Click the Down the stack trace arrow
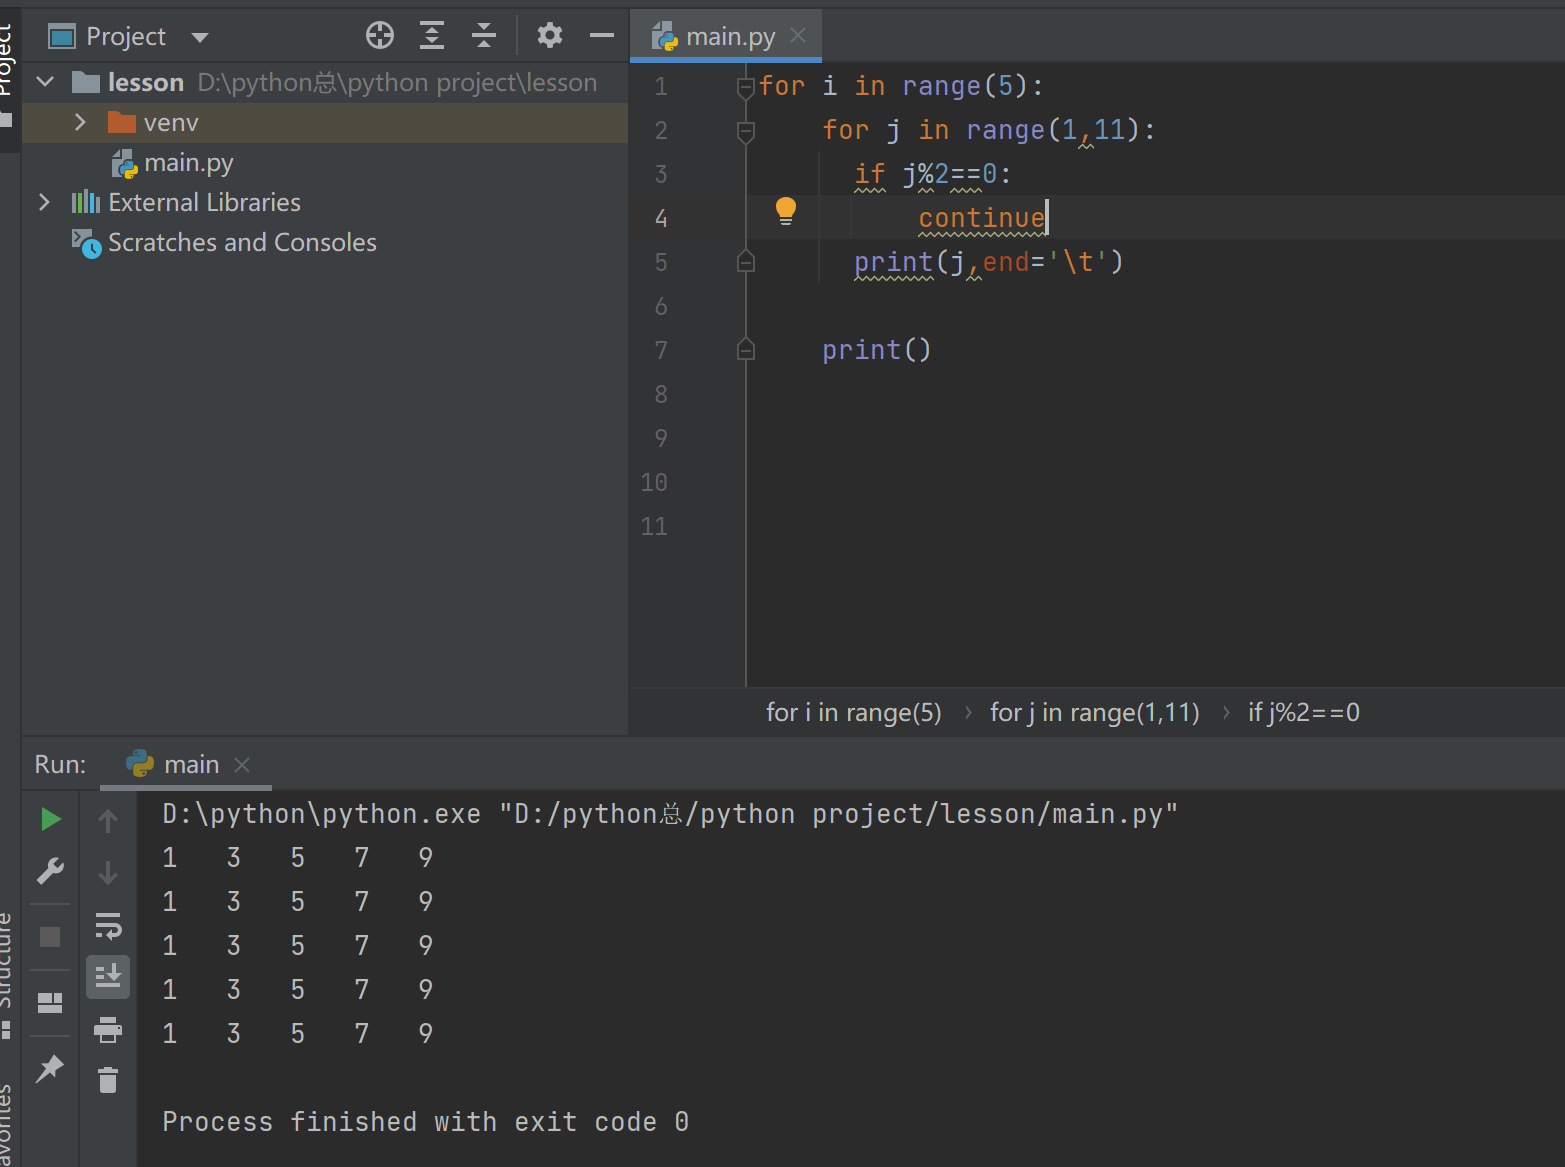 coord(108,873)
